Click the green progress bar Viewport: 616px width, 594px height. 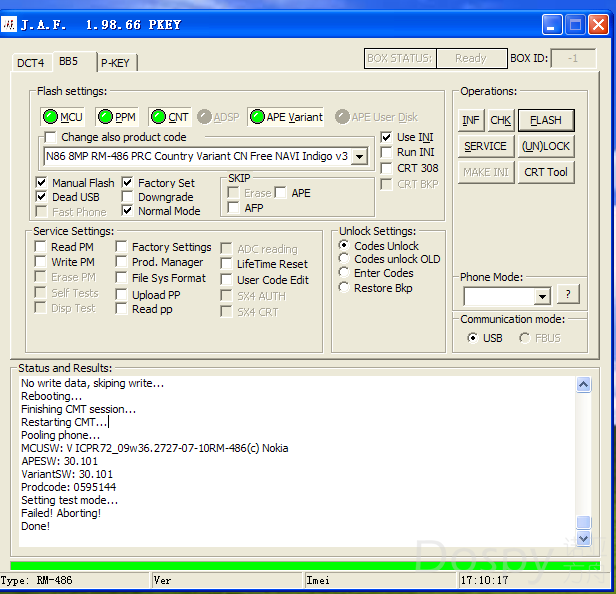tap(305, 566)
